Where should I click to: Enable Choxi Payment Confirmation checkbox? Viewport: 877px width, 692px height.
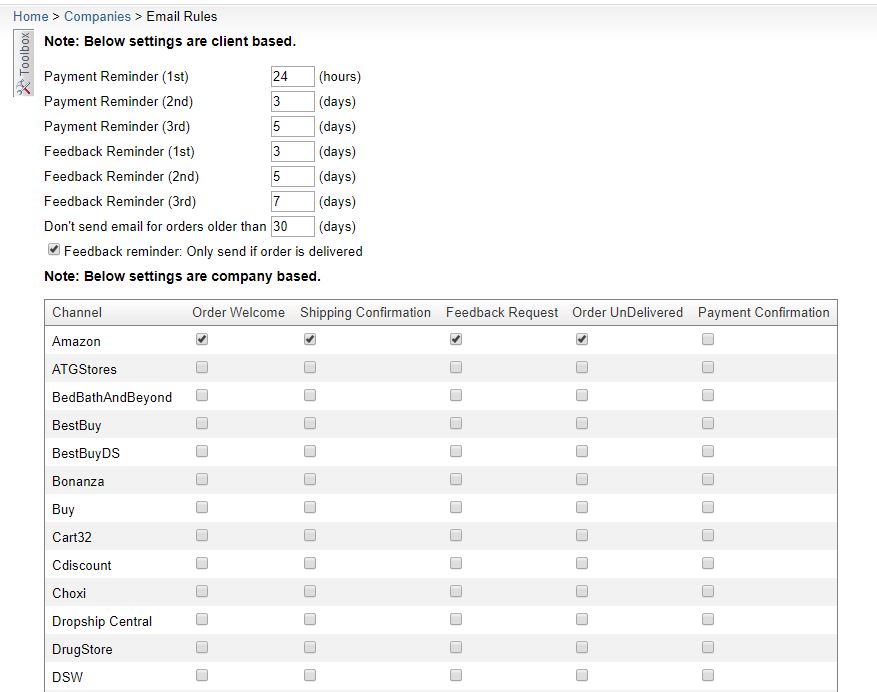(708, 591)
